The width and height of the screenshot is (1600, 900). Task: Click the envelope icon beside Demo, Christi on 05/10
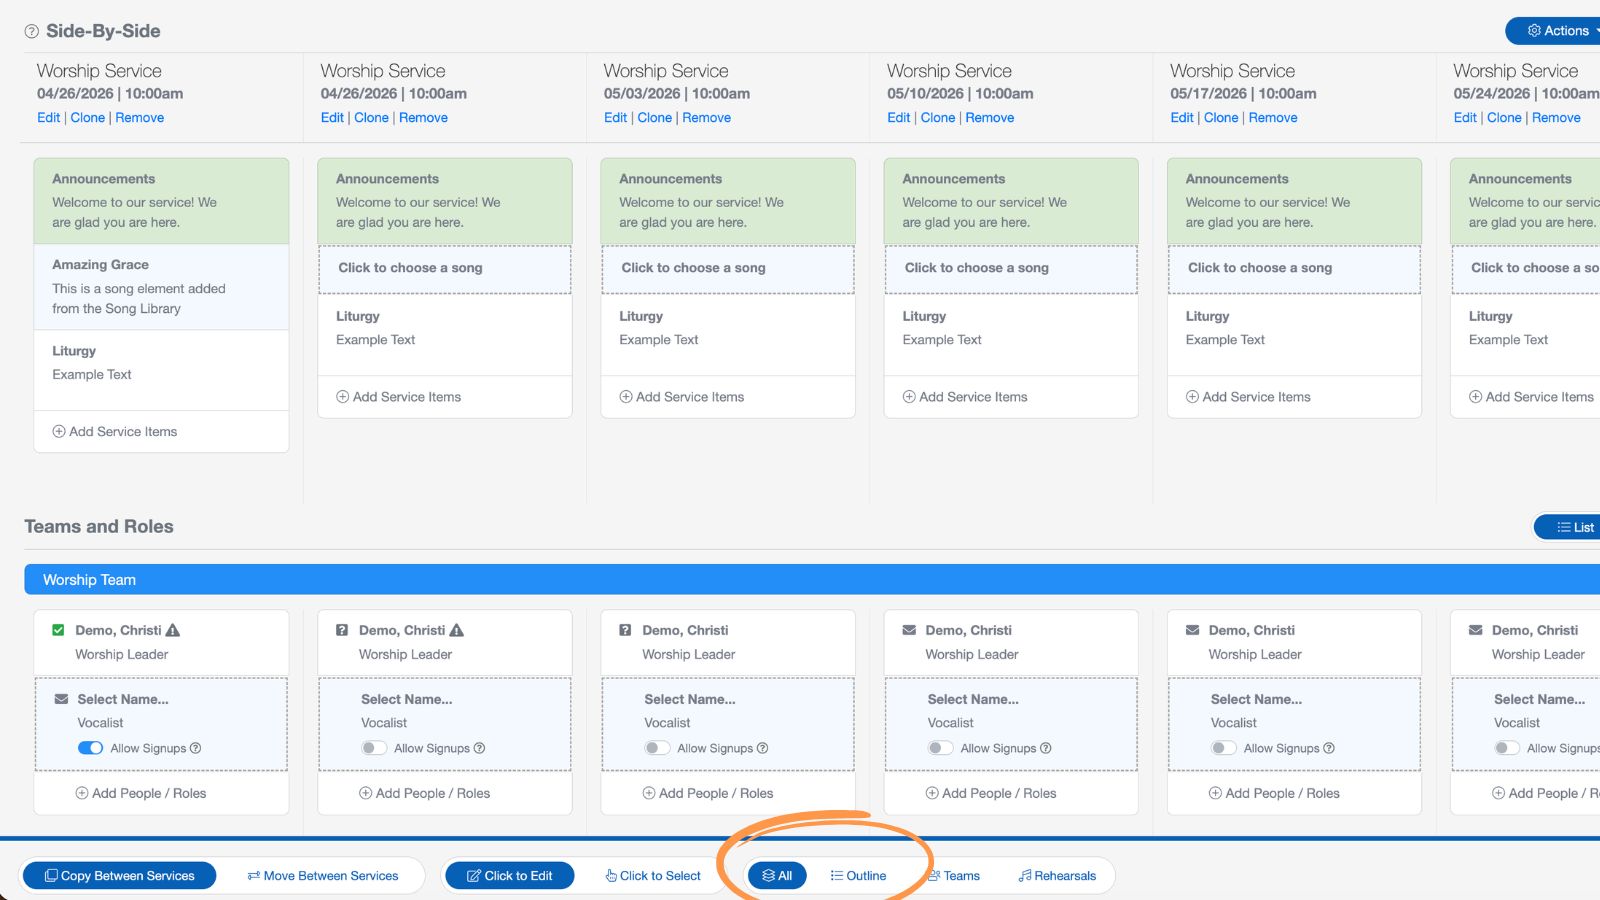[908, 630]
